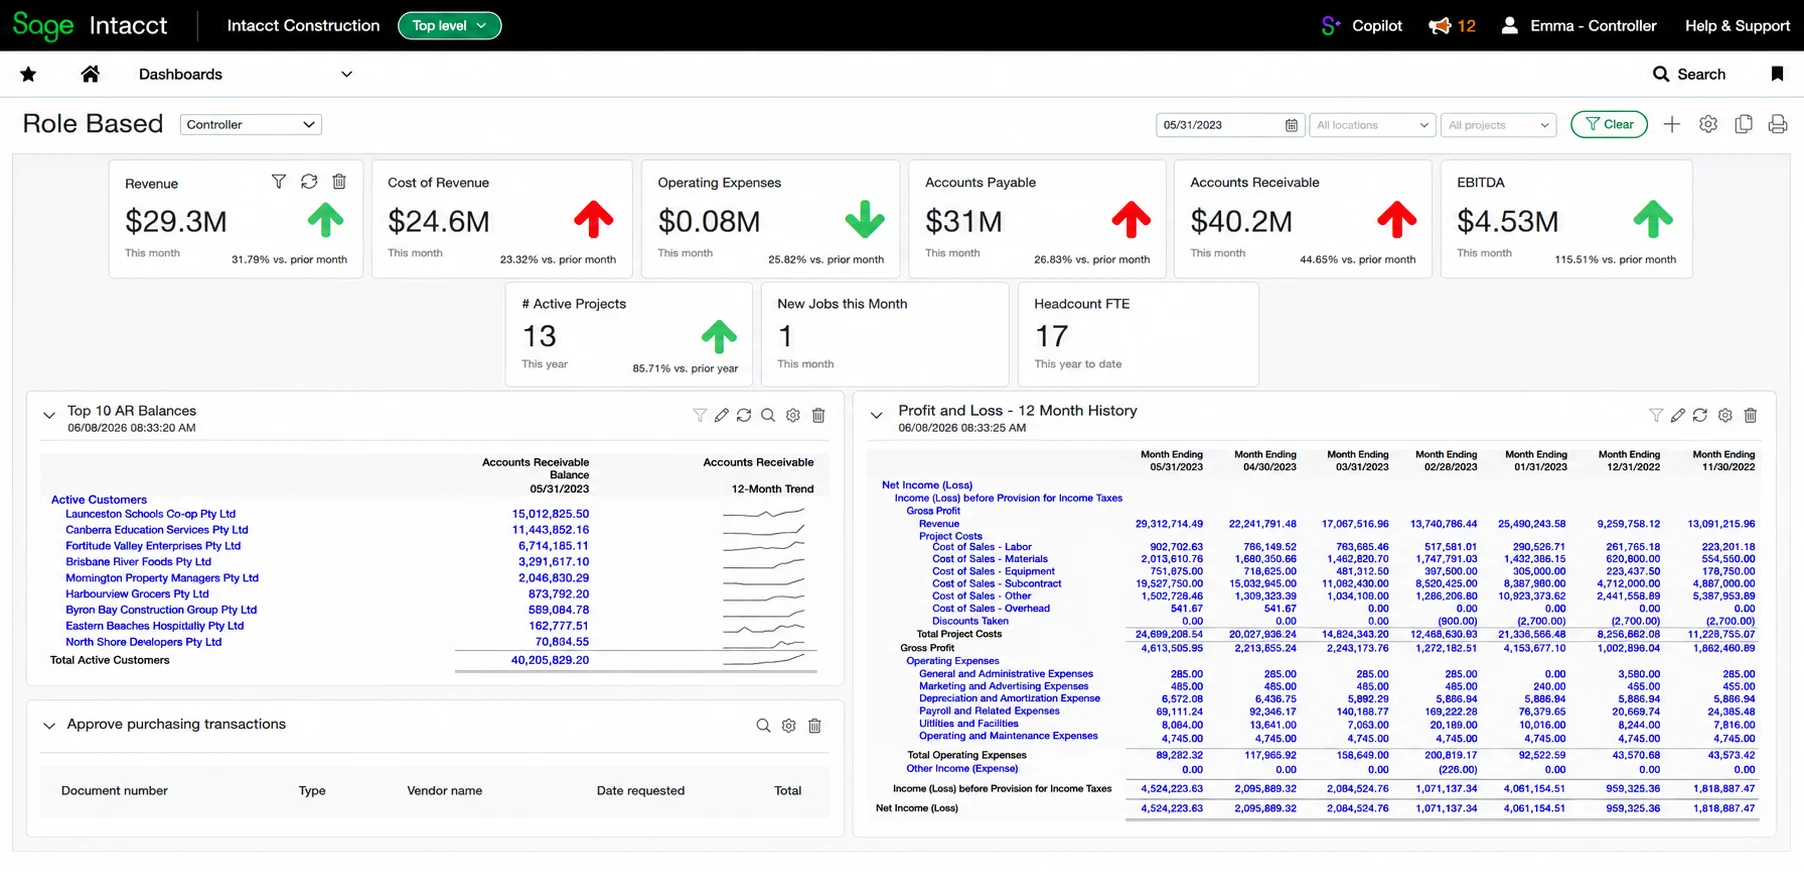Open the Top level entity dropdown
The width and height of the screenshot is (1804, 872).
(x=450, y=26)
